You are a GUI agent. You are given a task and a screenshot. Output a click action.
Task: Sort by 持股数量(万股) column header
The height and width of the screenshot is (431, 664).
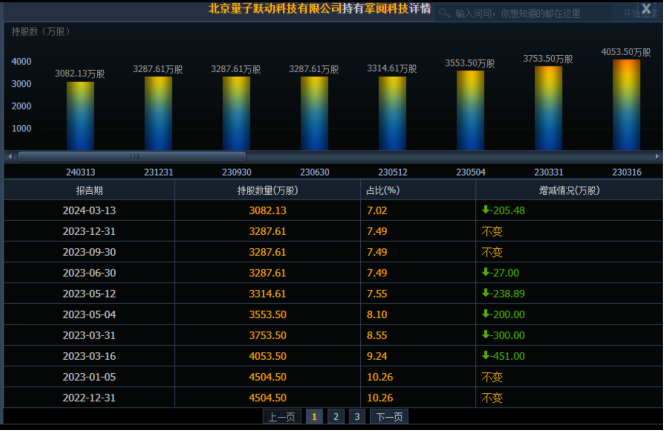(x=267, y=190)
